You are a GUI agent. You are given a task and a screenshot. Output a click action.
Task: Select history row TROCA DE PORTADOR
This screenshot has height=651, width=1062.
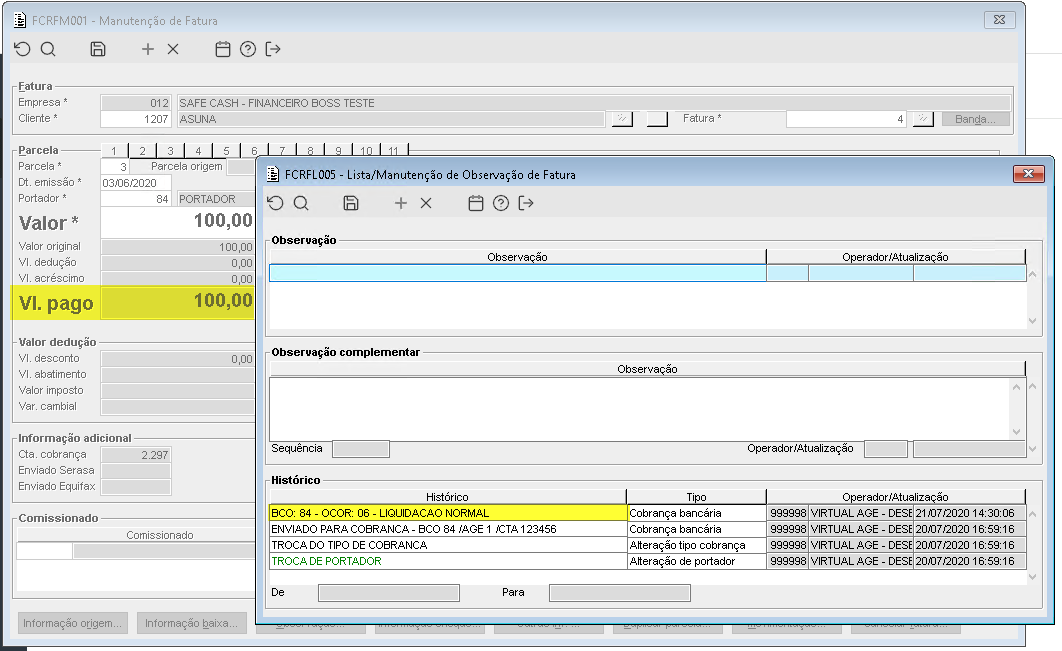coord(448,562)
